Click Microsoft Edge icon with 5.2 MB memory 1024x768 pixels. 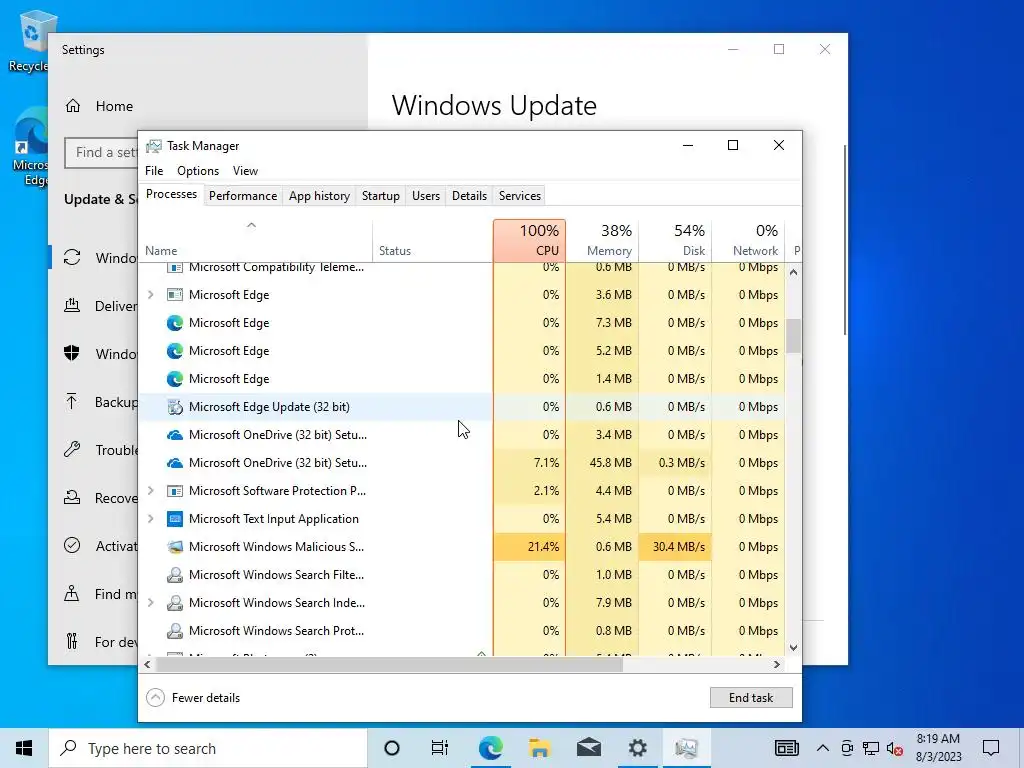click(x=174, y=351)
